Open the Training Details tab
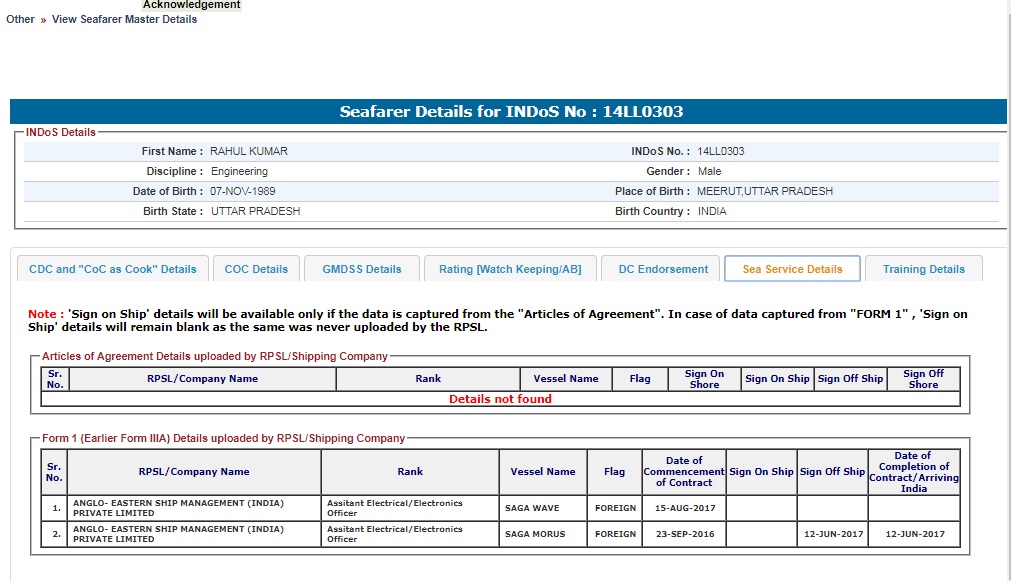 [924, 269]
